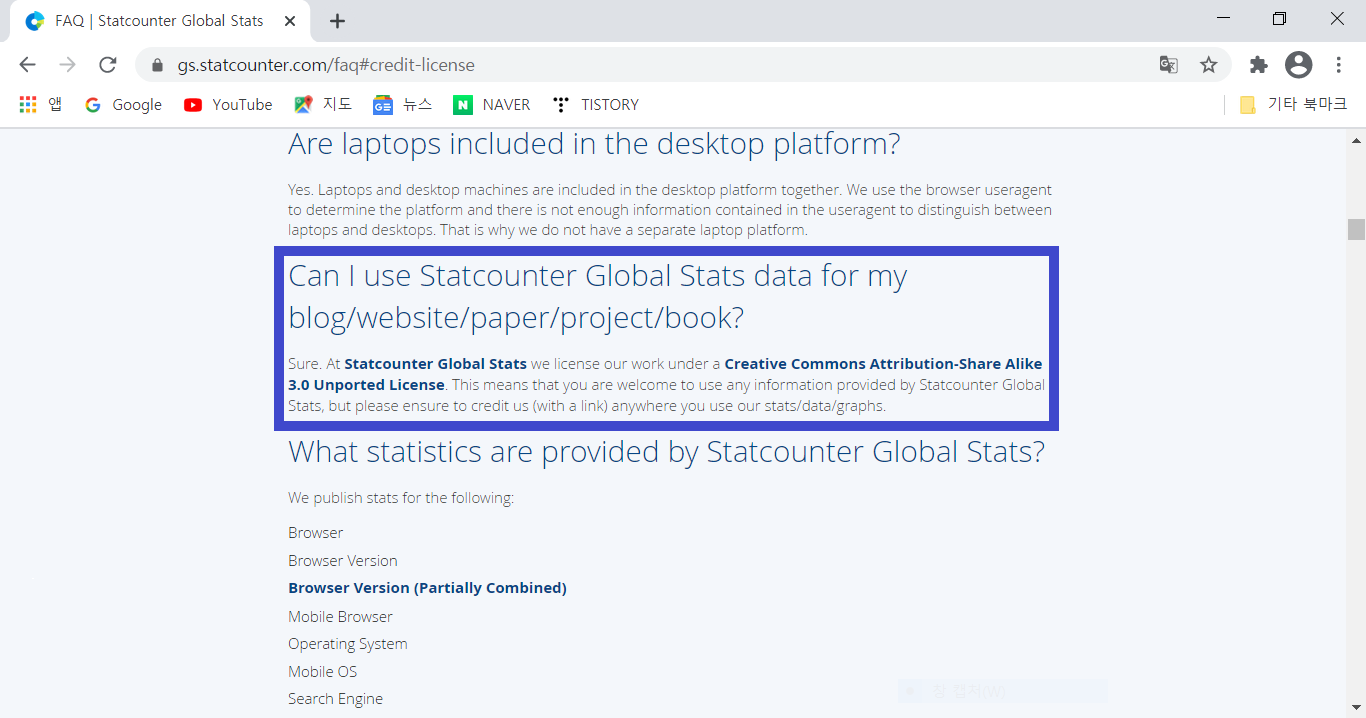Click the heading about using Statcounter Global Stats data
The image size is (1366, 718).
coord(597,297)
